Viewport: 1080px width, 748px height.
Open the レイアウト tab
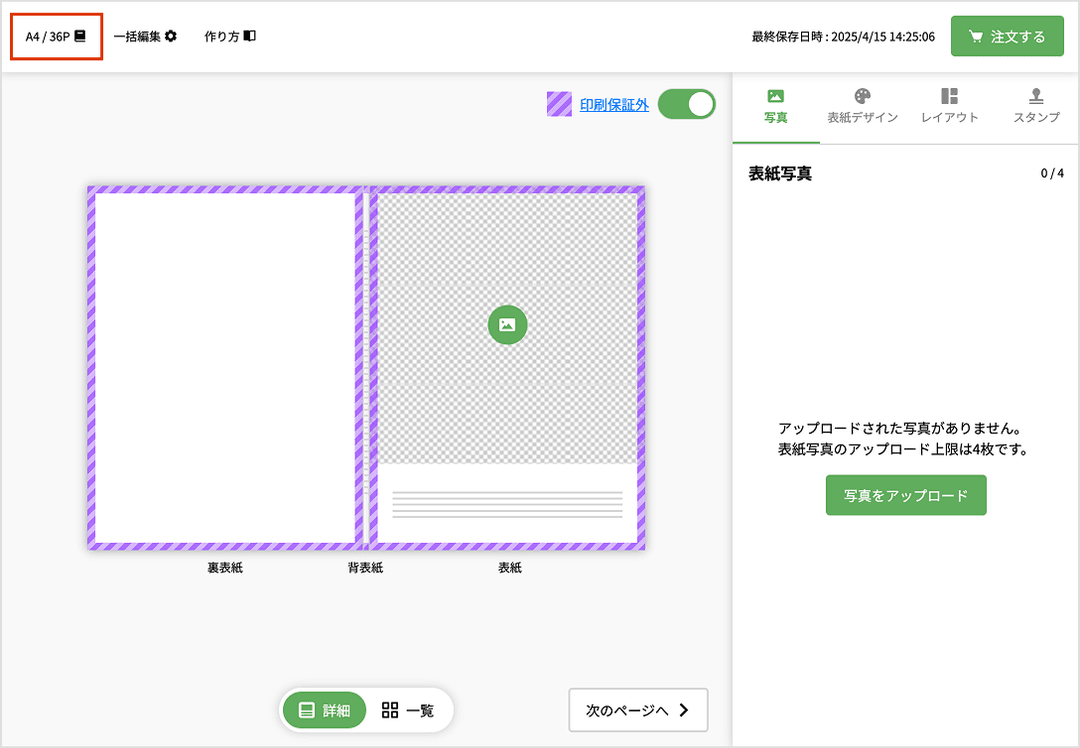949,106
